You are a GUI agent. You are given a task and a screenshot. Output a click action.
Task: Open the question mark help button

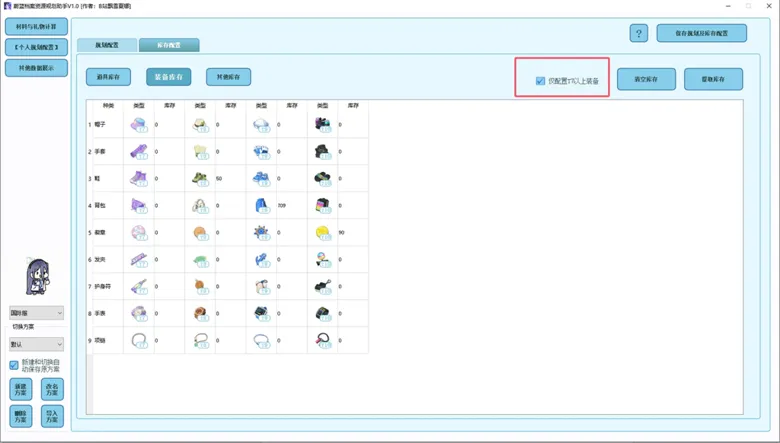[x=639, y=33]
